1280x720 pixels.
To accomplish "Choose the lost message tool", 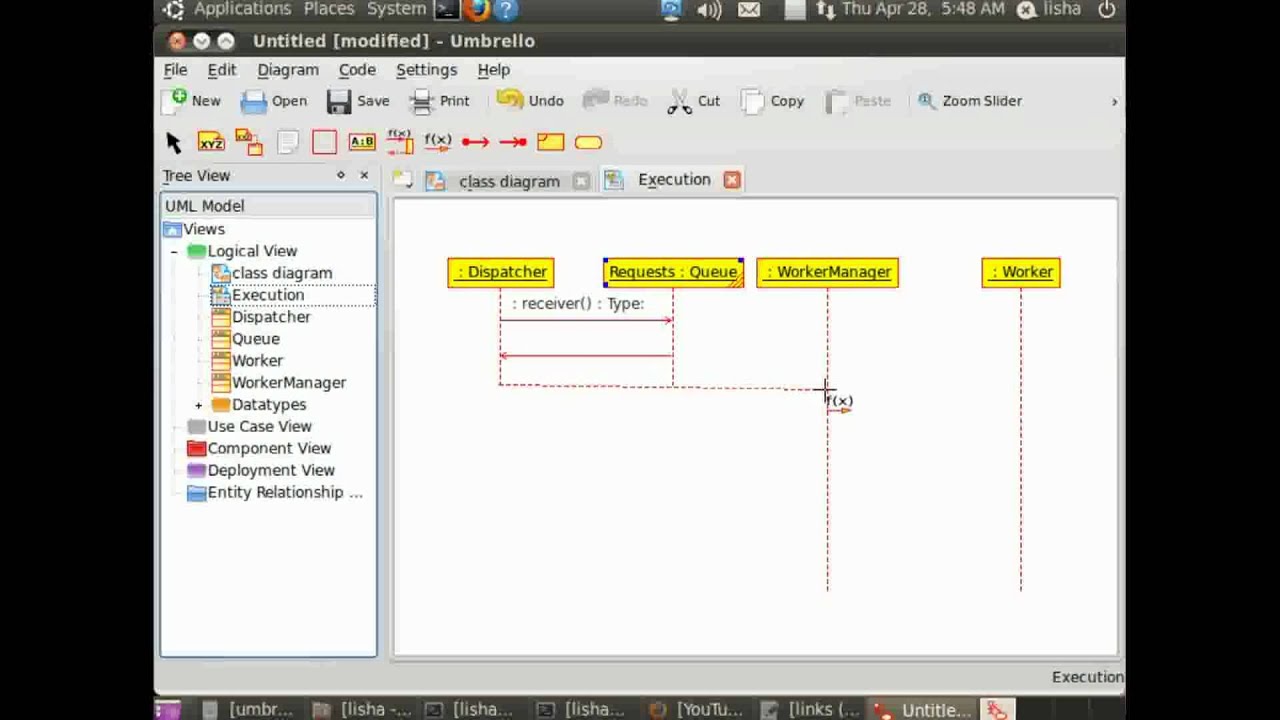I will pos(513,142).
